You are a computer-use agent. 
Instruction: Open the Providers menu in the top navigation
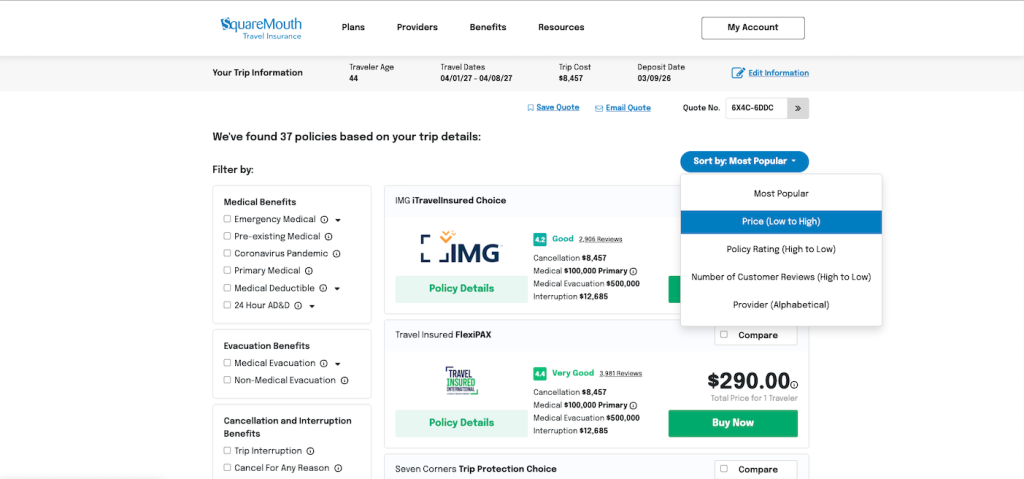(x=417, y=27)
